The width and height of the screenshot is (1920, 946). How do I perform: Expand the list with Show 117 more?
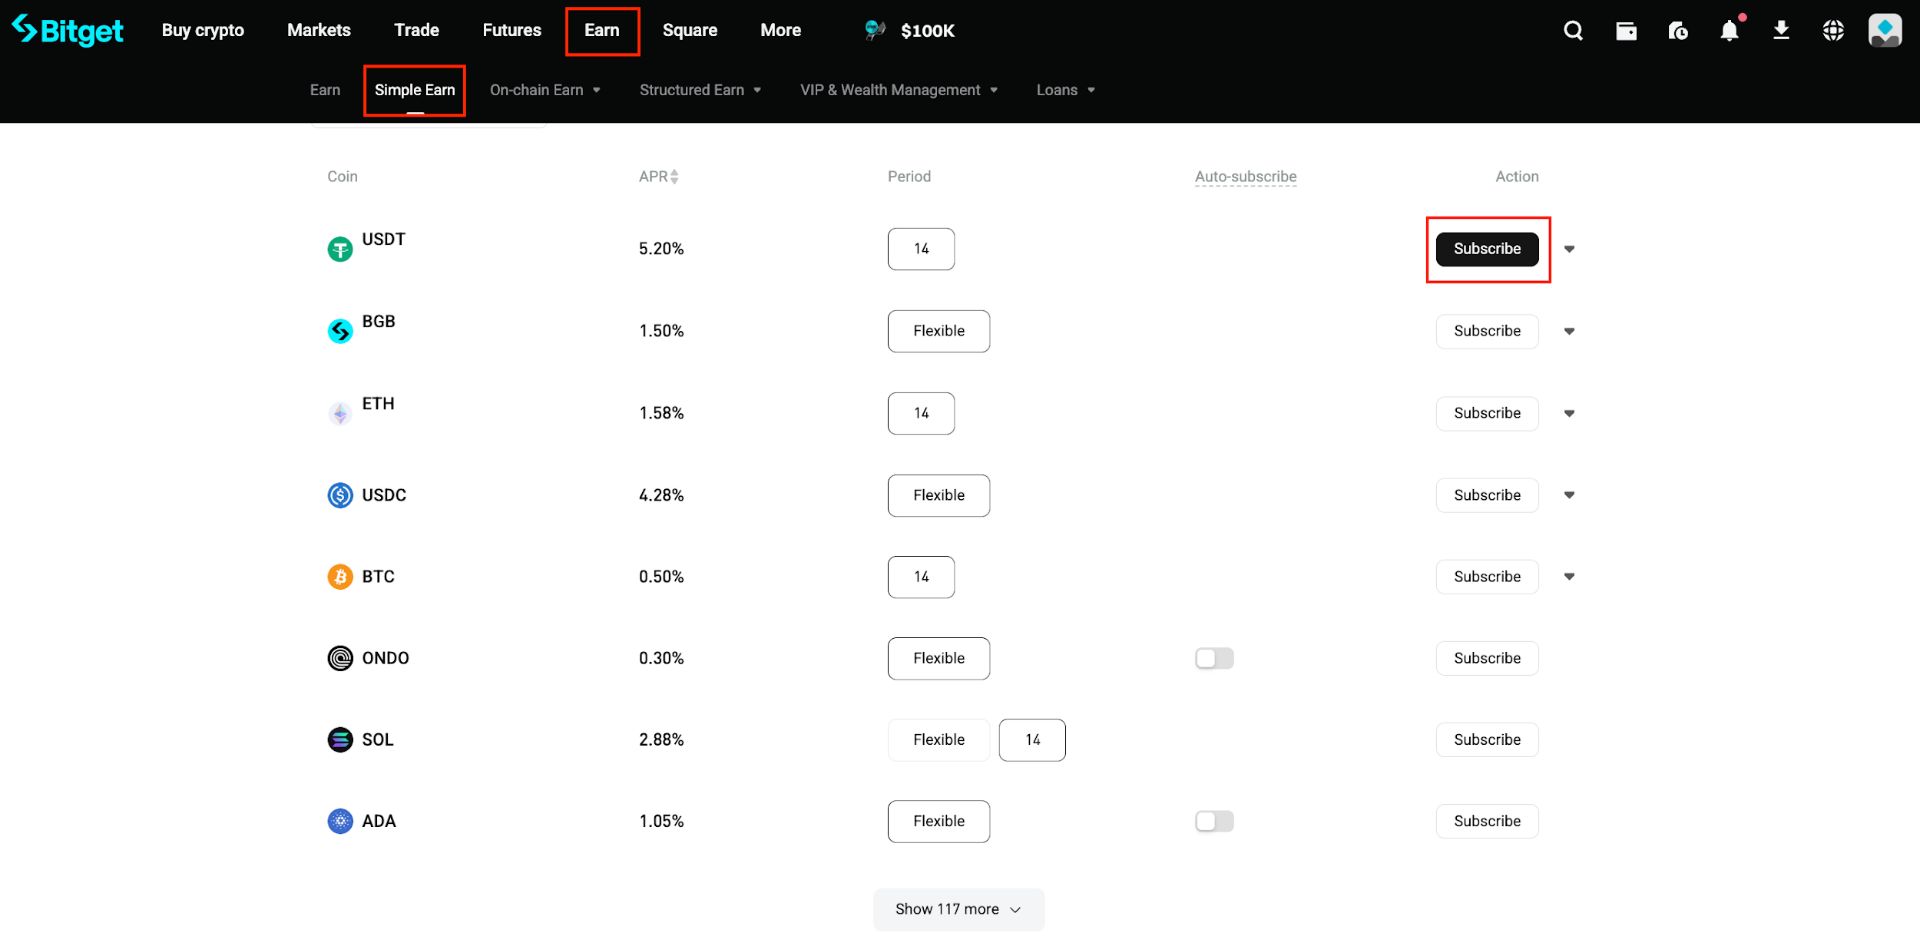(x=958, y=909)
